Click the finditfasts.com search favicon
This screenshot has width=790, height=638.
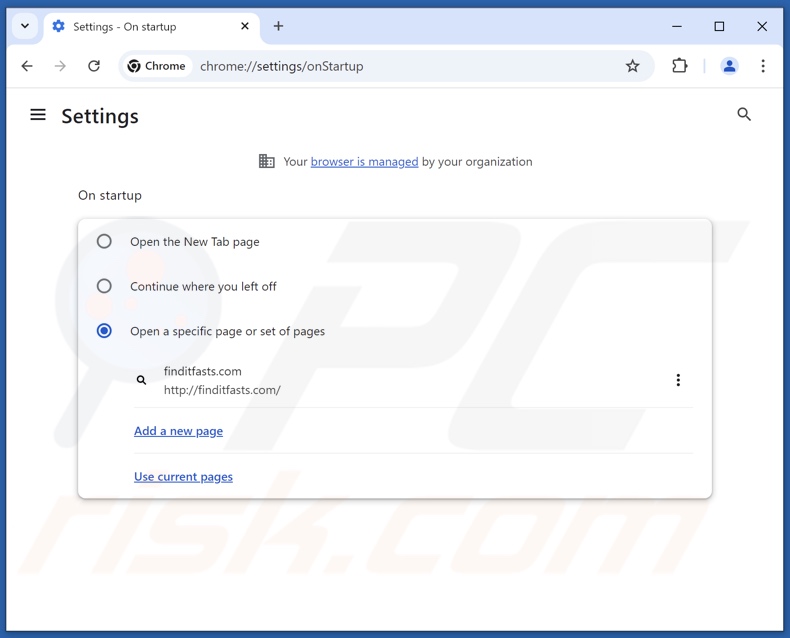(142, 380)
